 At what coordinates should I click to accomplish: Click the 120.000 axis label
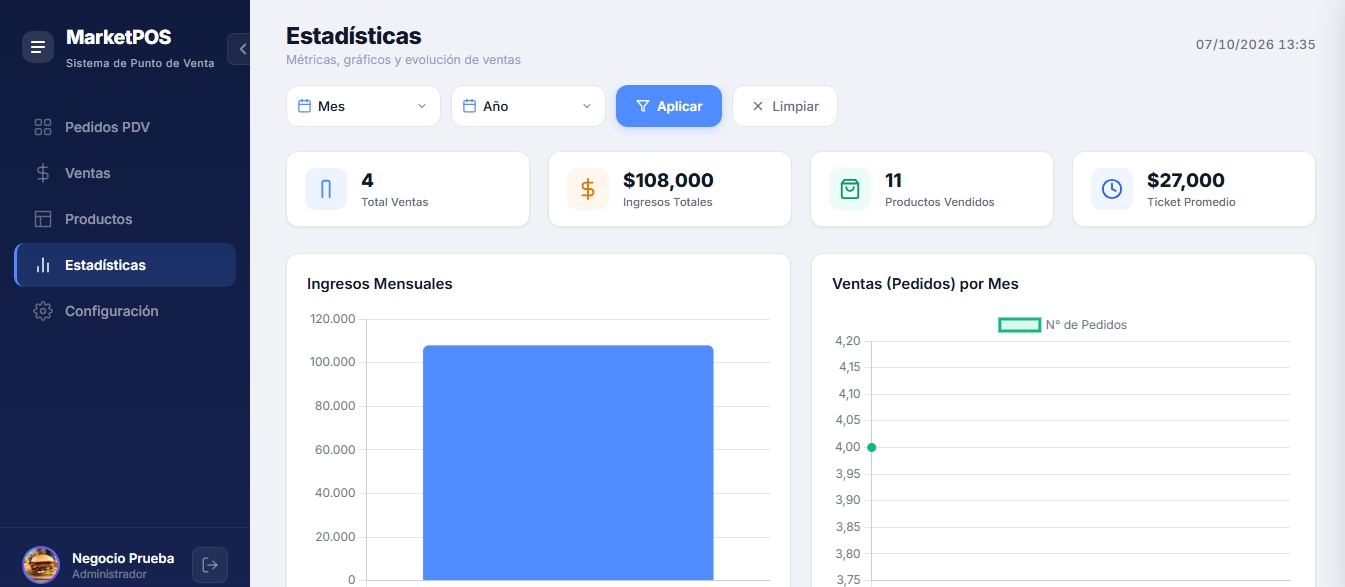331,319
